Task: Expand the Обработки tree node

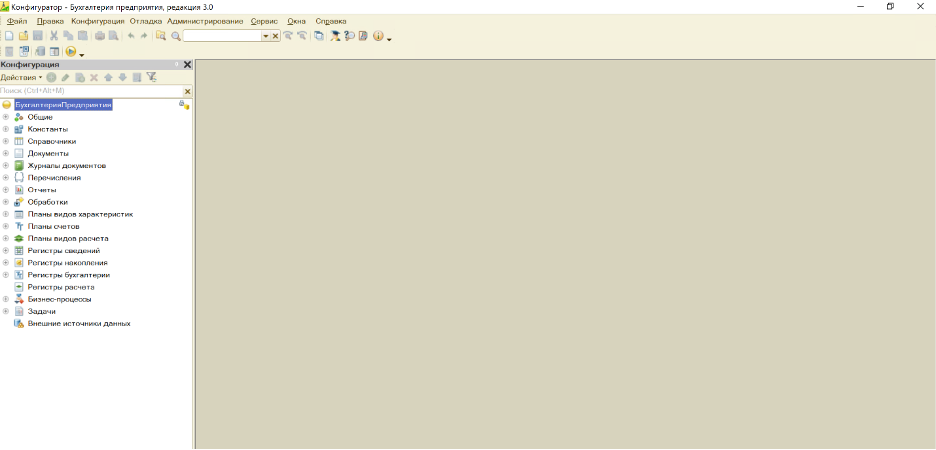Action: click(x=6, y=202)
